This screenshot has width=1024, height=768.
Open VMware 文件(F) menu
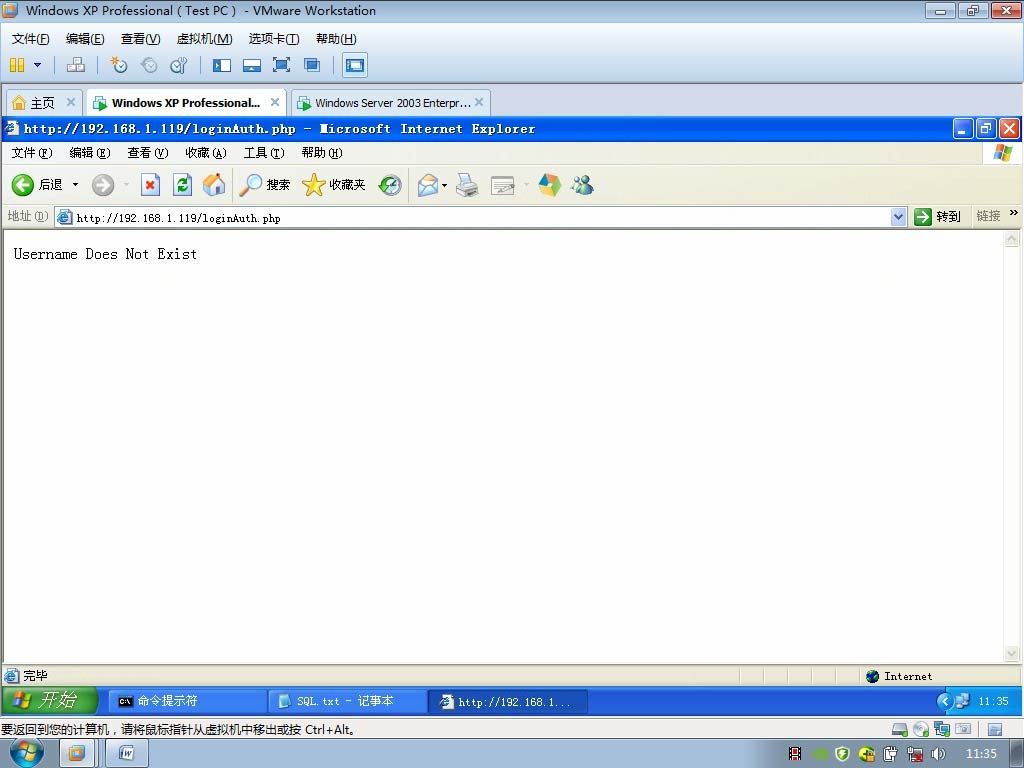(31, 39)
